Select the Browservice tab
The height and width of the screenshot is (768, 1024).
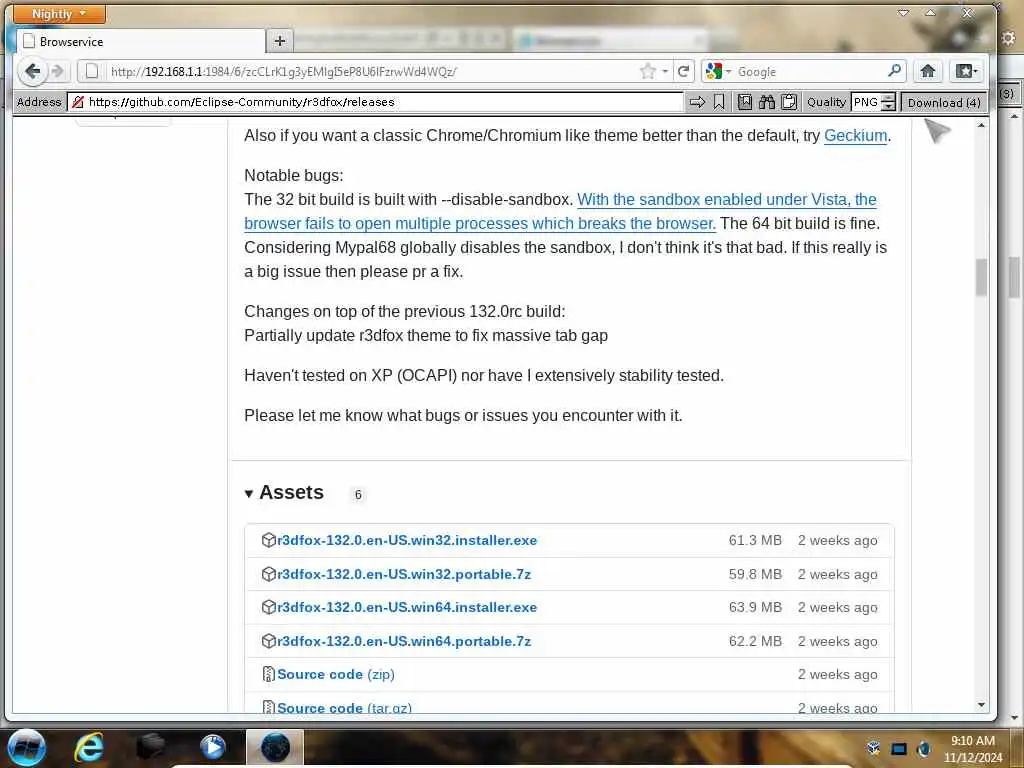pyautogui.click(x=140, y=42)
